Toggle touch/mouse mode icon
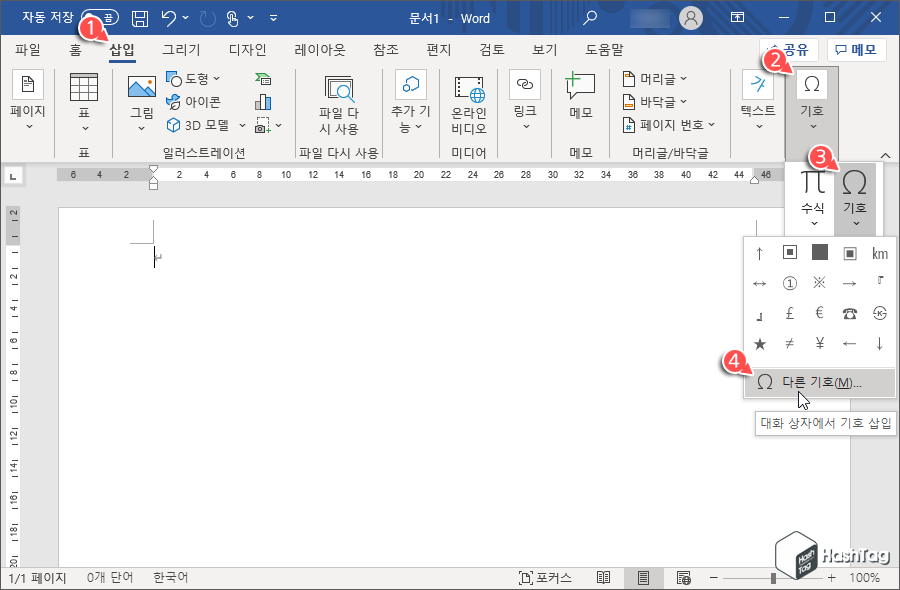This screenshot has height=590, width=900. 232,19
